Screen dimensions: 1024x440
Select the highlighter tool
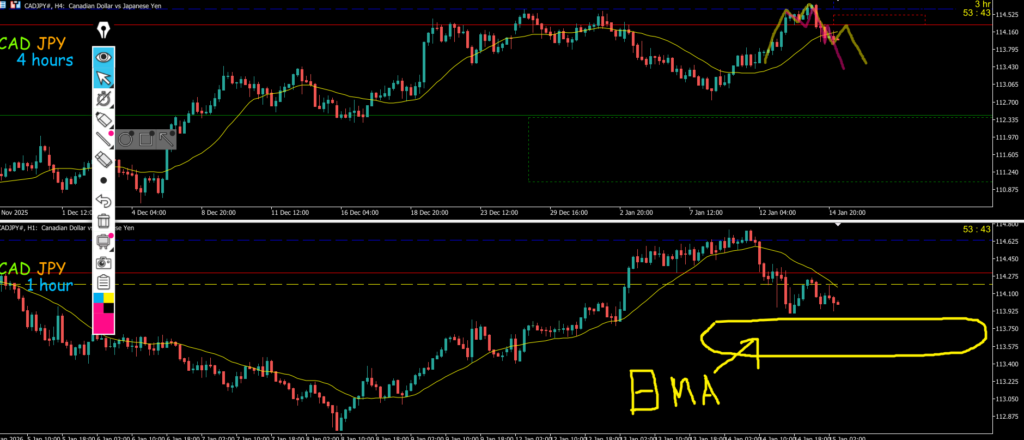(104, 119)
